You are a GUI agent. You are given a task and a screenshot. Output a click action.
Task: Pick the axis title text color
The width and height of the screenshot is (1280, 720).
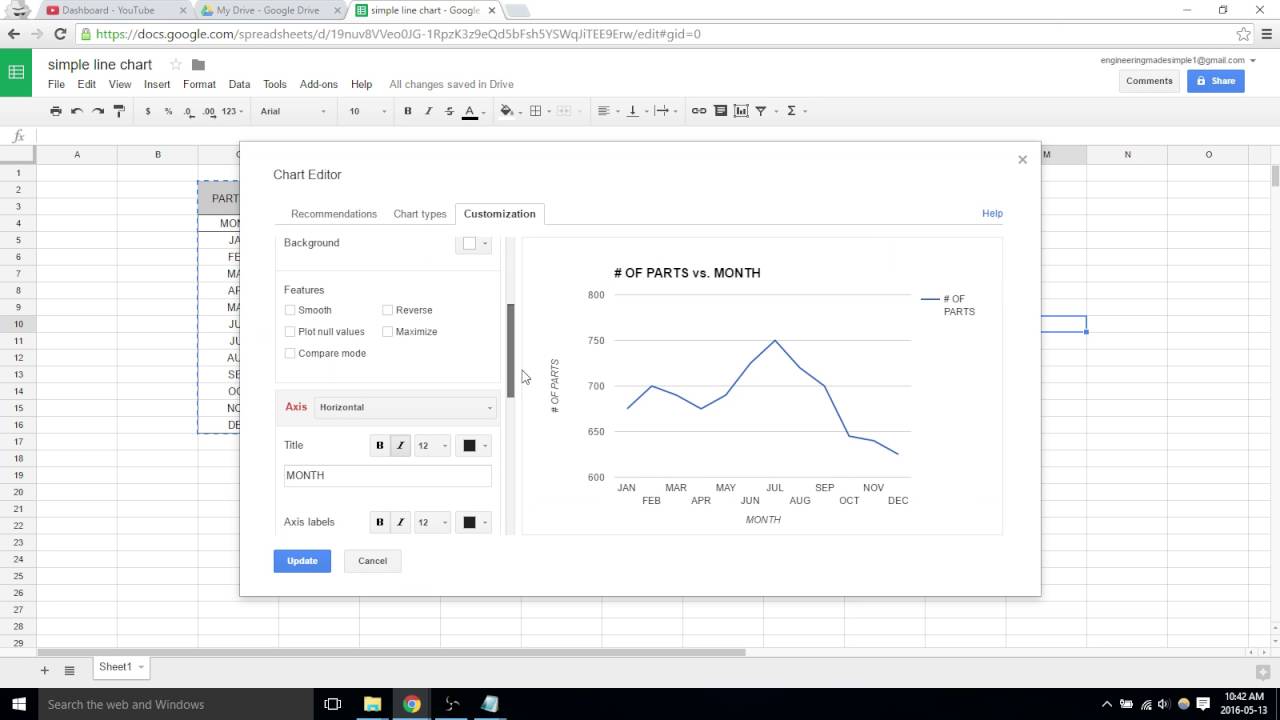pyautogui.click(x=474, y=445)
